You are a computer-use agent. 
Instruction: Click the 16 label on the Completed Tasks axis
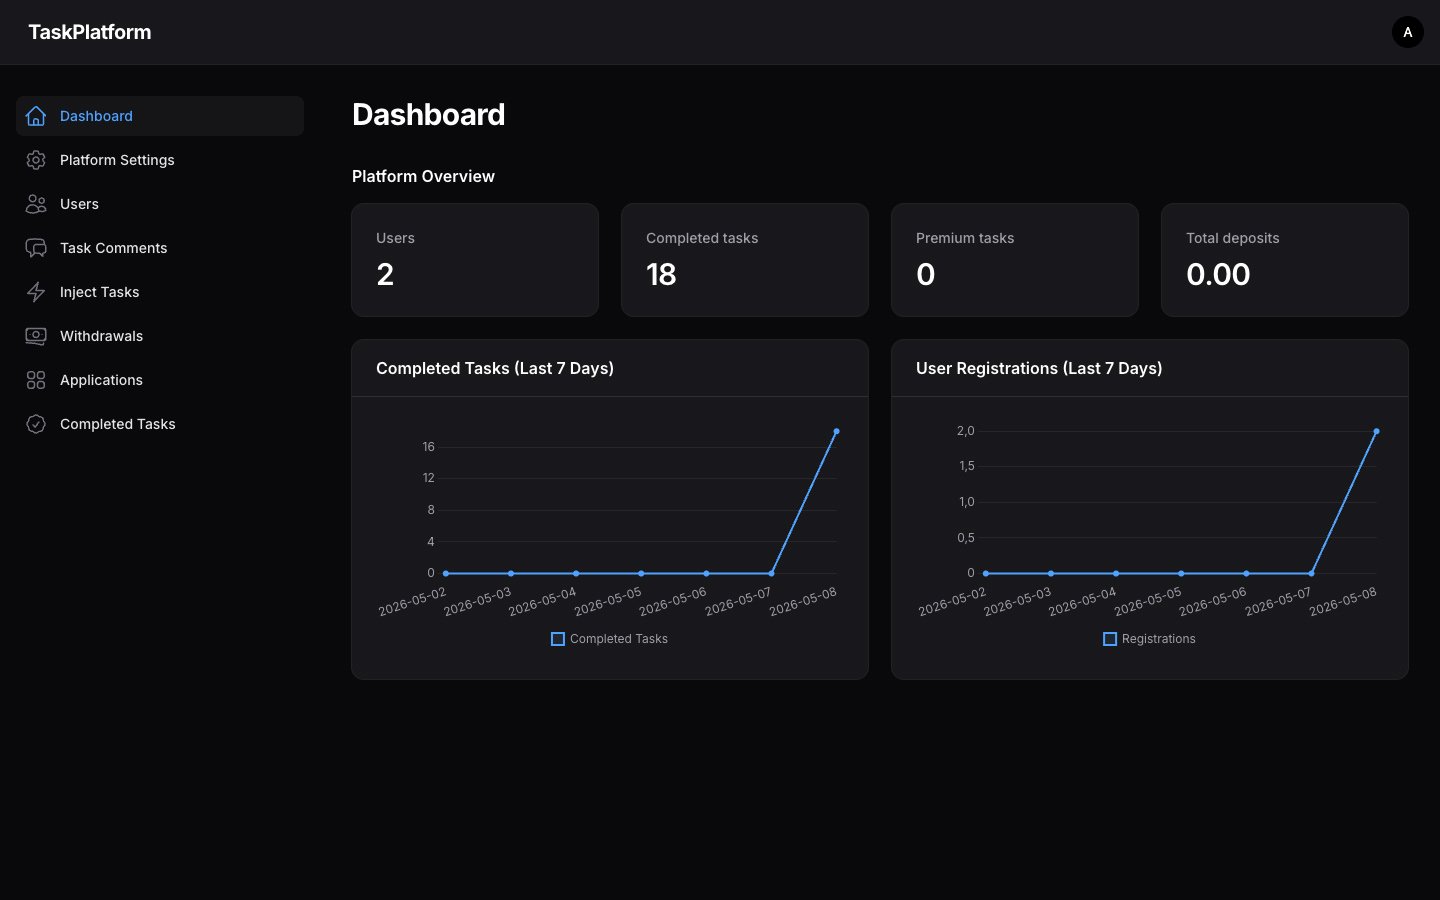coord(428,447)
